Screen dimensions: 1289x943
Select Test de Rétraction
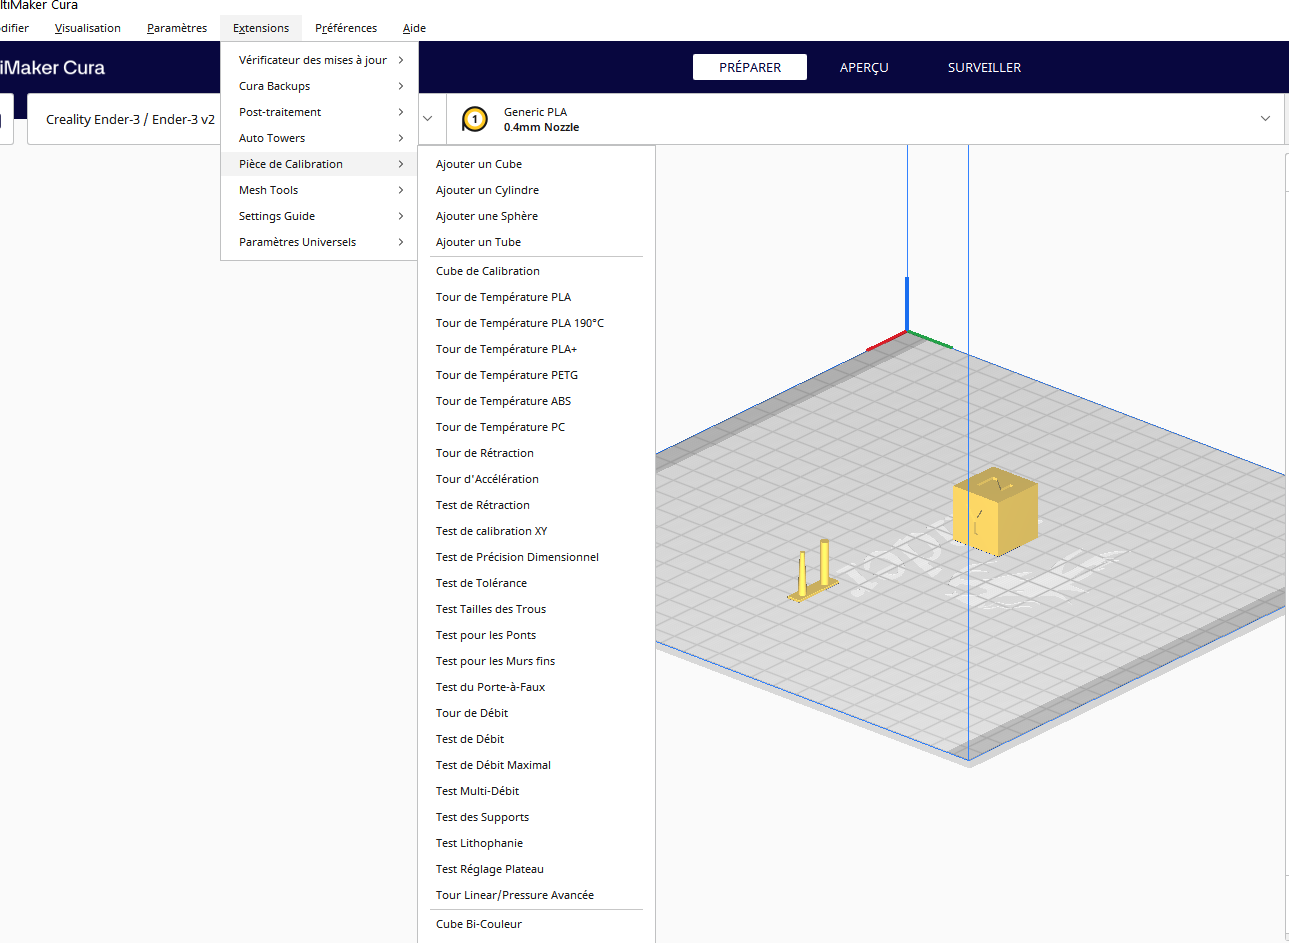[x=536, y=505]
